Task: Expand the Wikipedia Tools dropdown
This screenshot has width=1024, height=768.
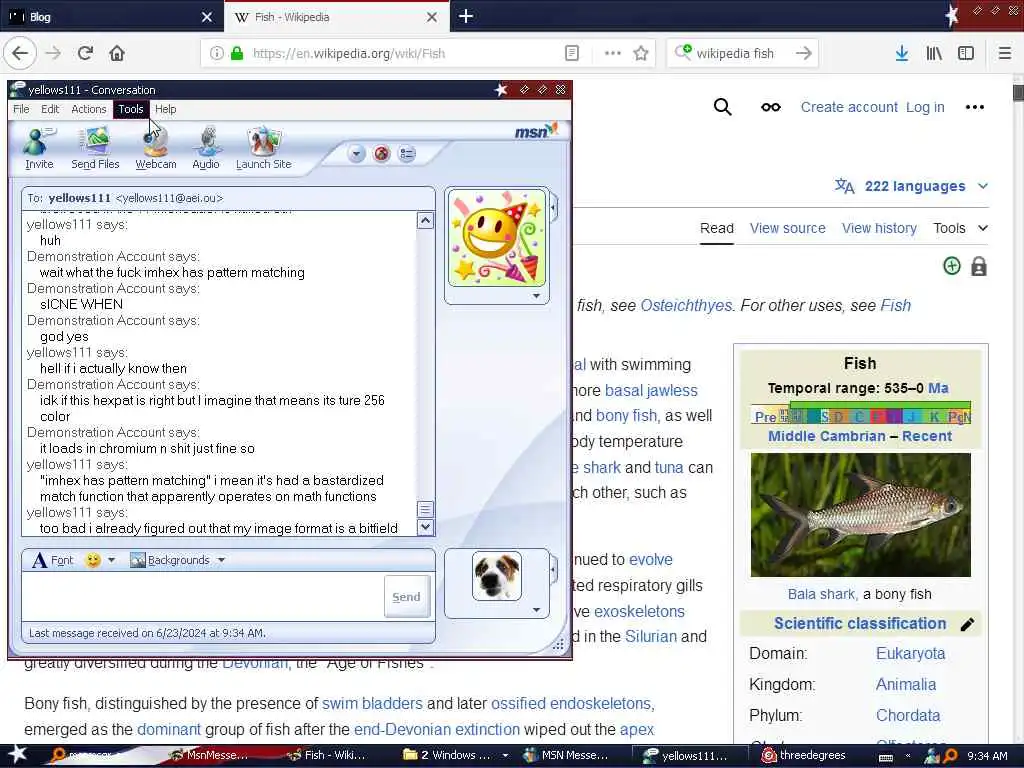Action: (960, 228)
